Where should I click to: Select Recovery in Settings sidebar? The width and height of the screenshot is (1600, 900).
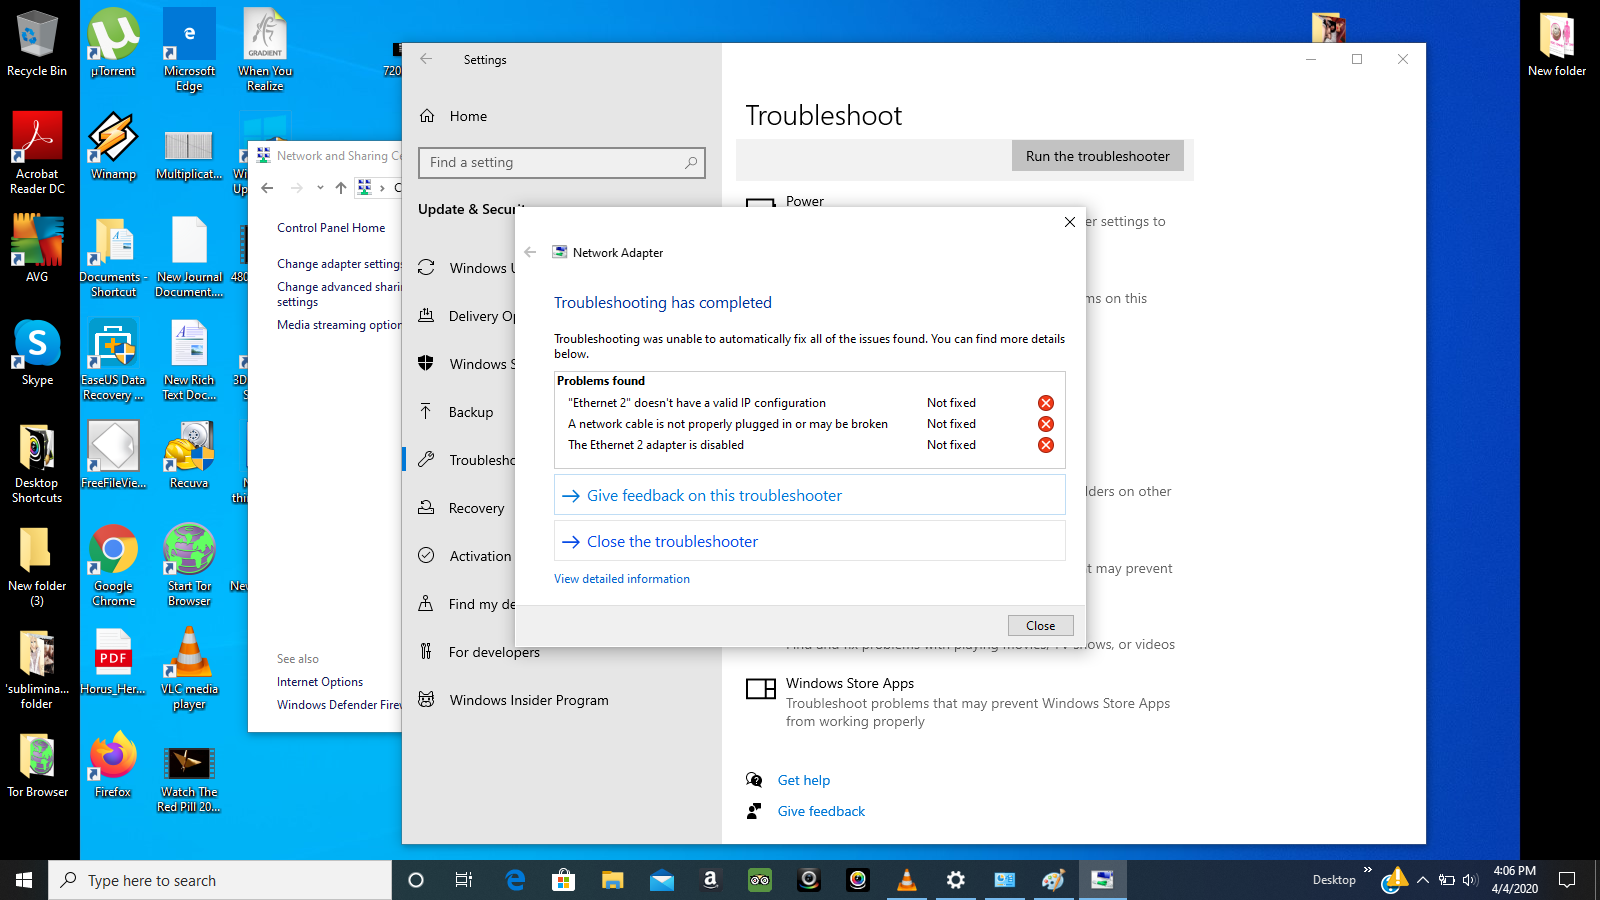(476, 508)
